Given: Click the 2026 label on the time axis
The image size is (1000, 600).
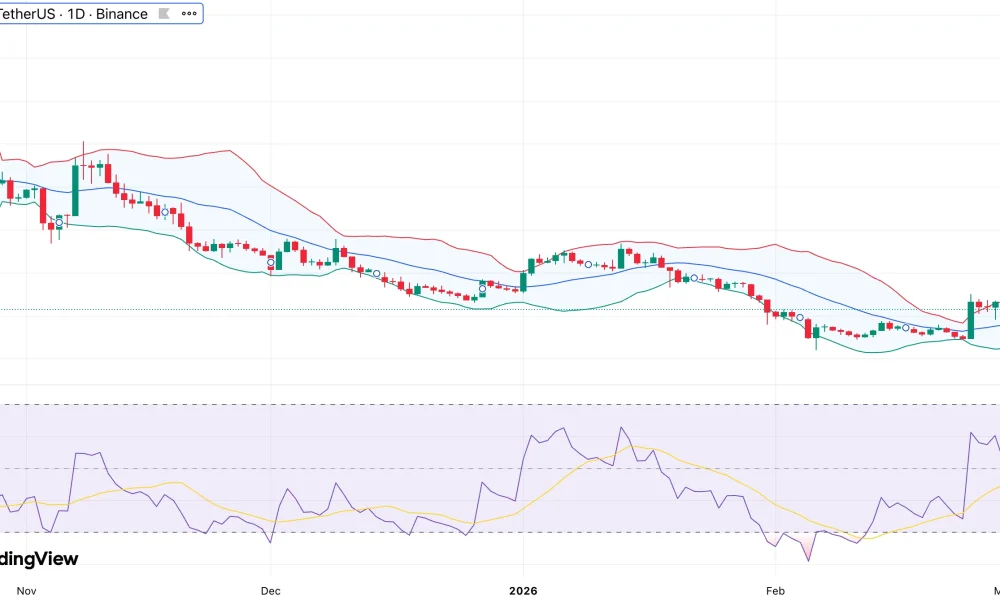Looking at the screenshot, I should 522,591.
